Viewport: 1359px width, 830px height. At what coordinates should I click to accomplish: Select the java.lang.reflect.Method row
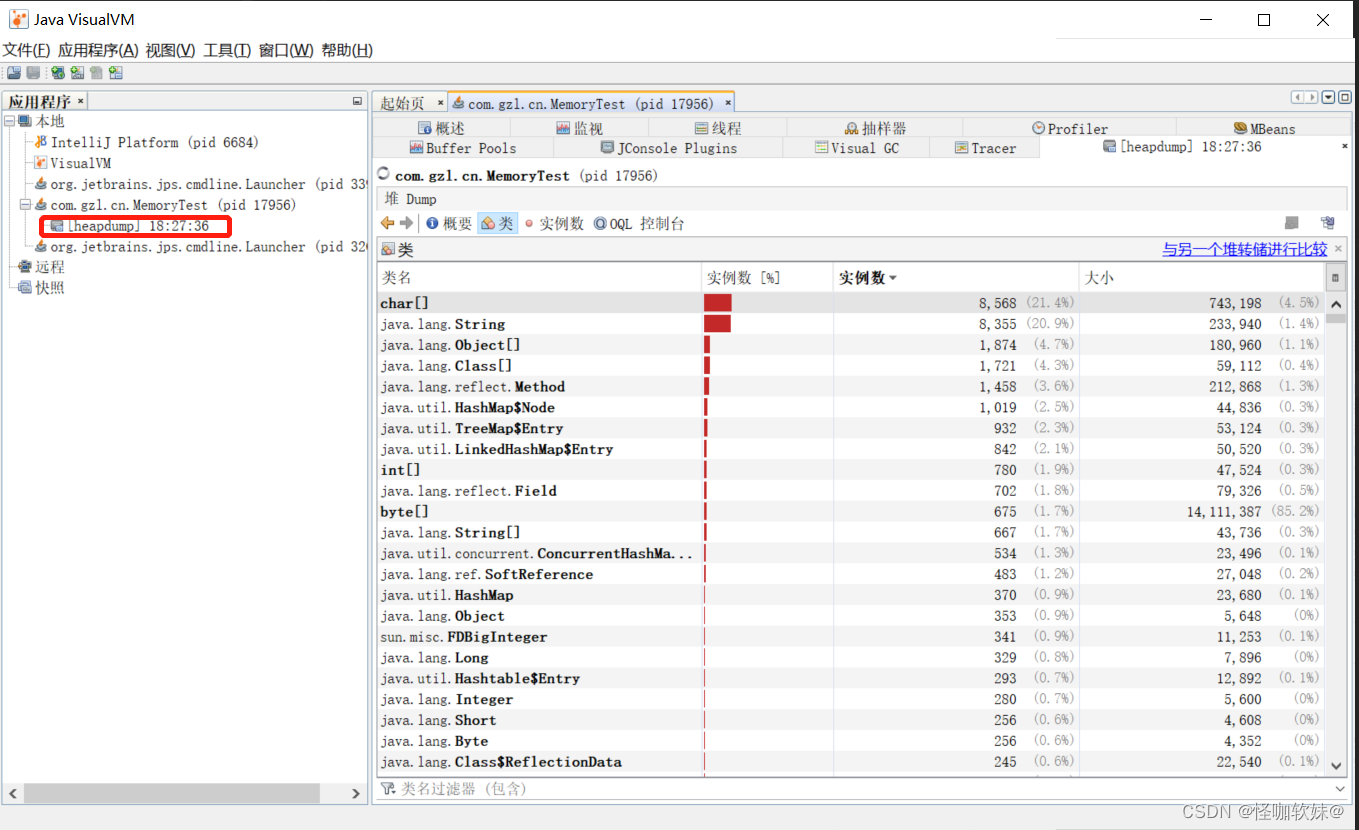(850, 387)
